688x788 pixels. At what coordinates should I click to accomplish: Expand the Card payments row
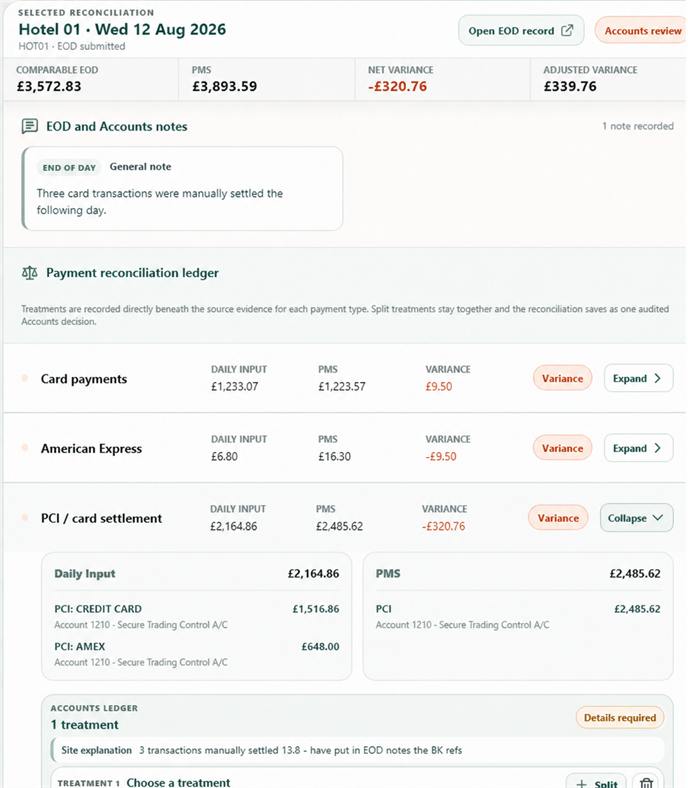(x=638, y=378)
